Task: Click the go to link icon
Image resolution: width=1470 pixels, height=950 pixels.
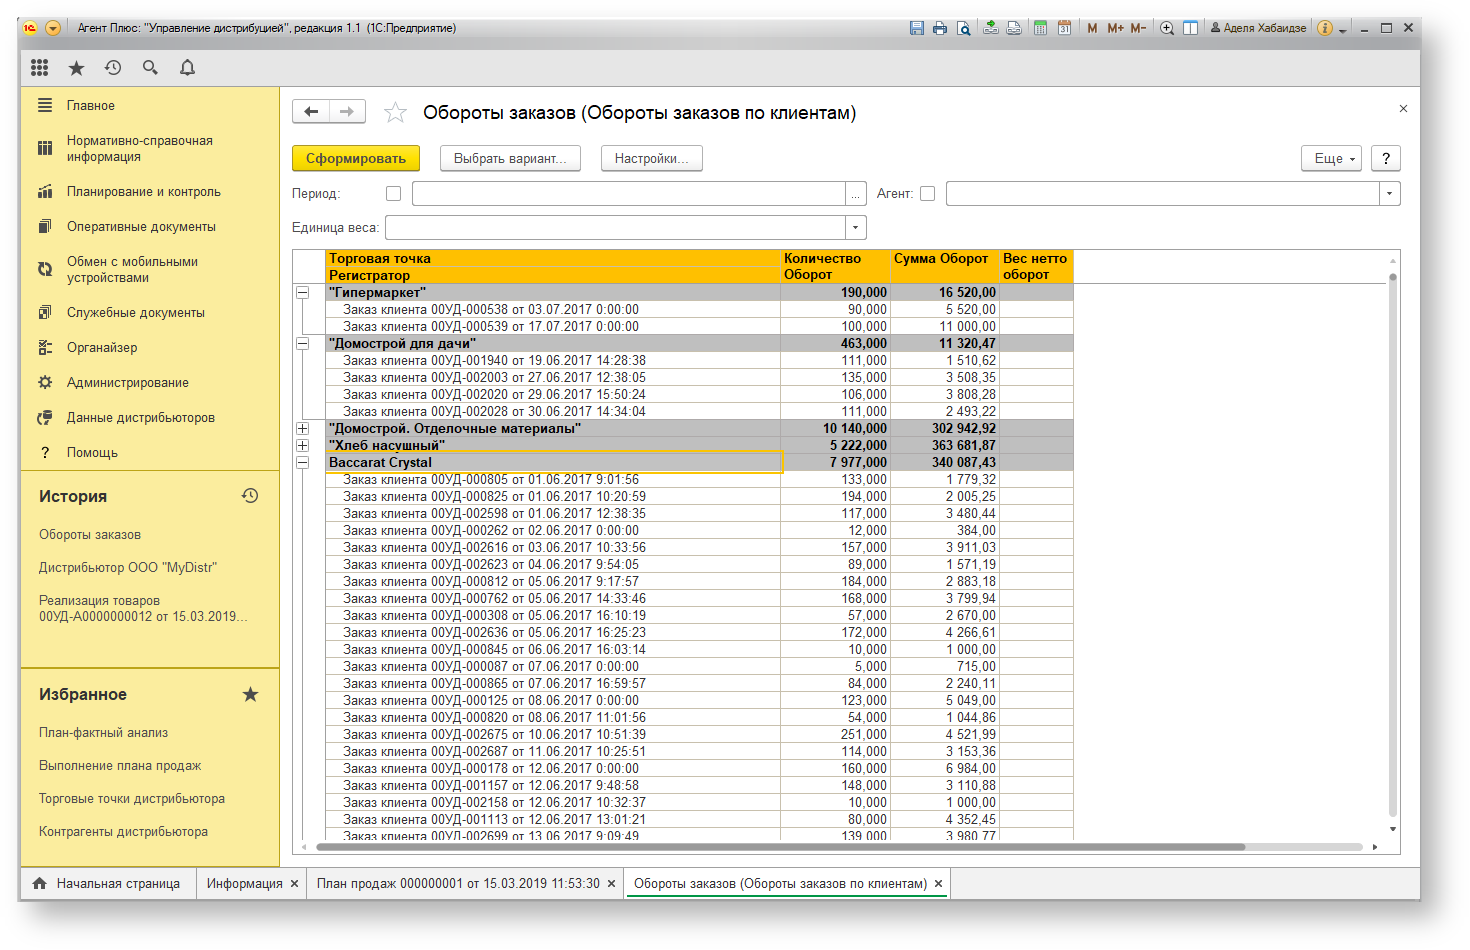Action: tap(1014, 28)
